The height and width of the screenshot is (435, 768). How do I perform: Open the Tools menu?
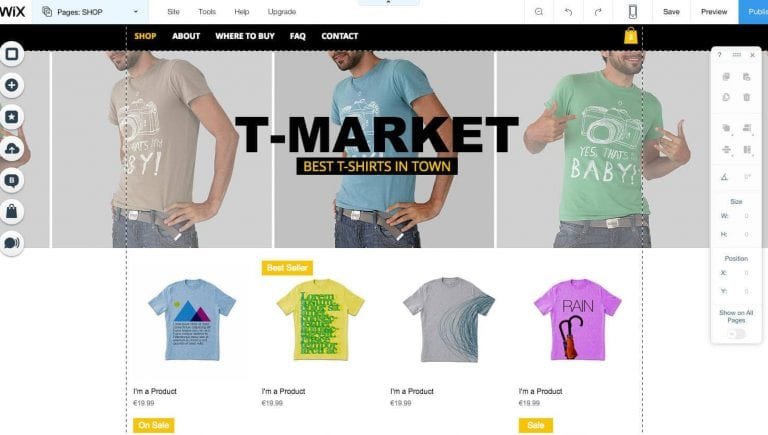pyautogui.click(x=207, y=12)
